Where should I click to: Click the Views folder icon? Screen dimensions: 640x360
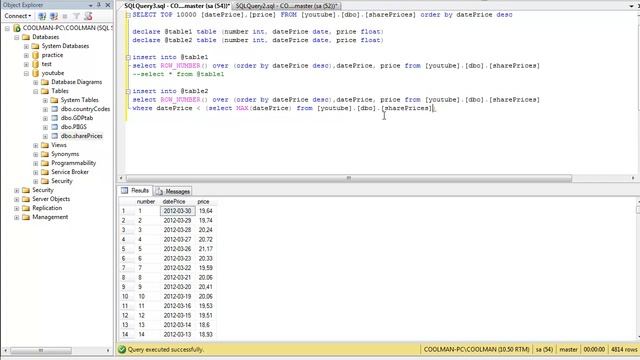(x=45, y=145)
